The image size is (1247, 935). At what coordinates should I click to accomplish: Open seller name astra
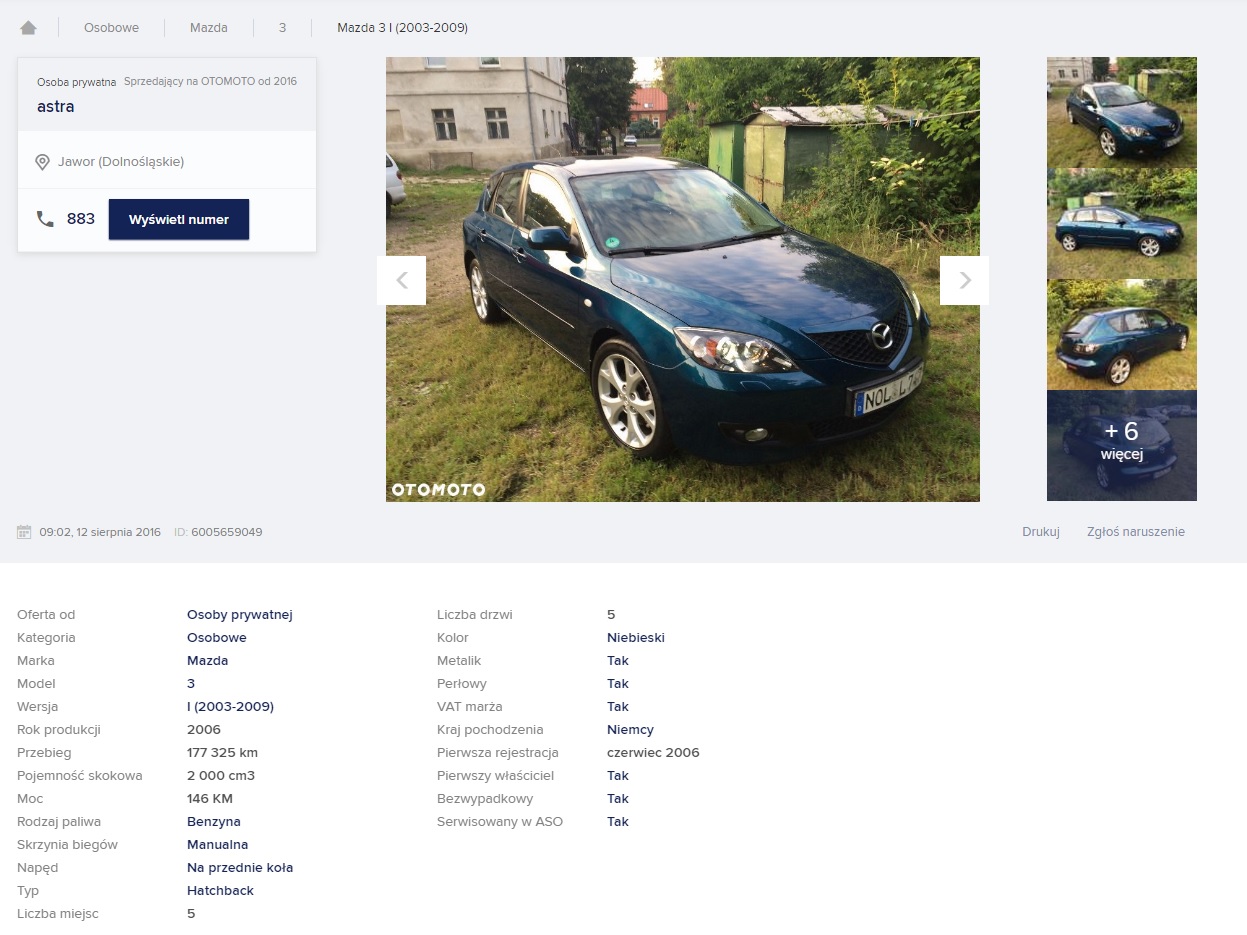click(56, 107)
